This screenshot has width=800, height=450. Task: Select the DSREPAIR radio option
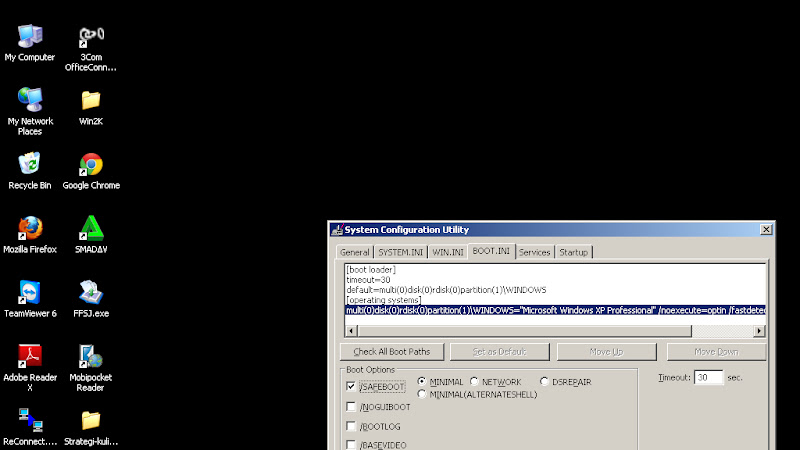point(544,381)
